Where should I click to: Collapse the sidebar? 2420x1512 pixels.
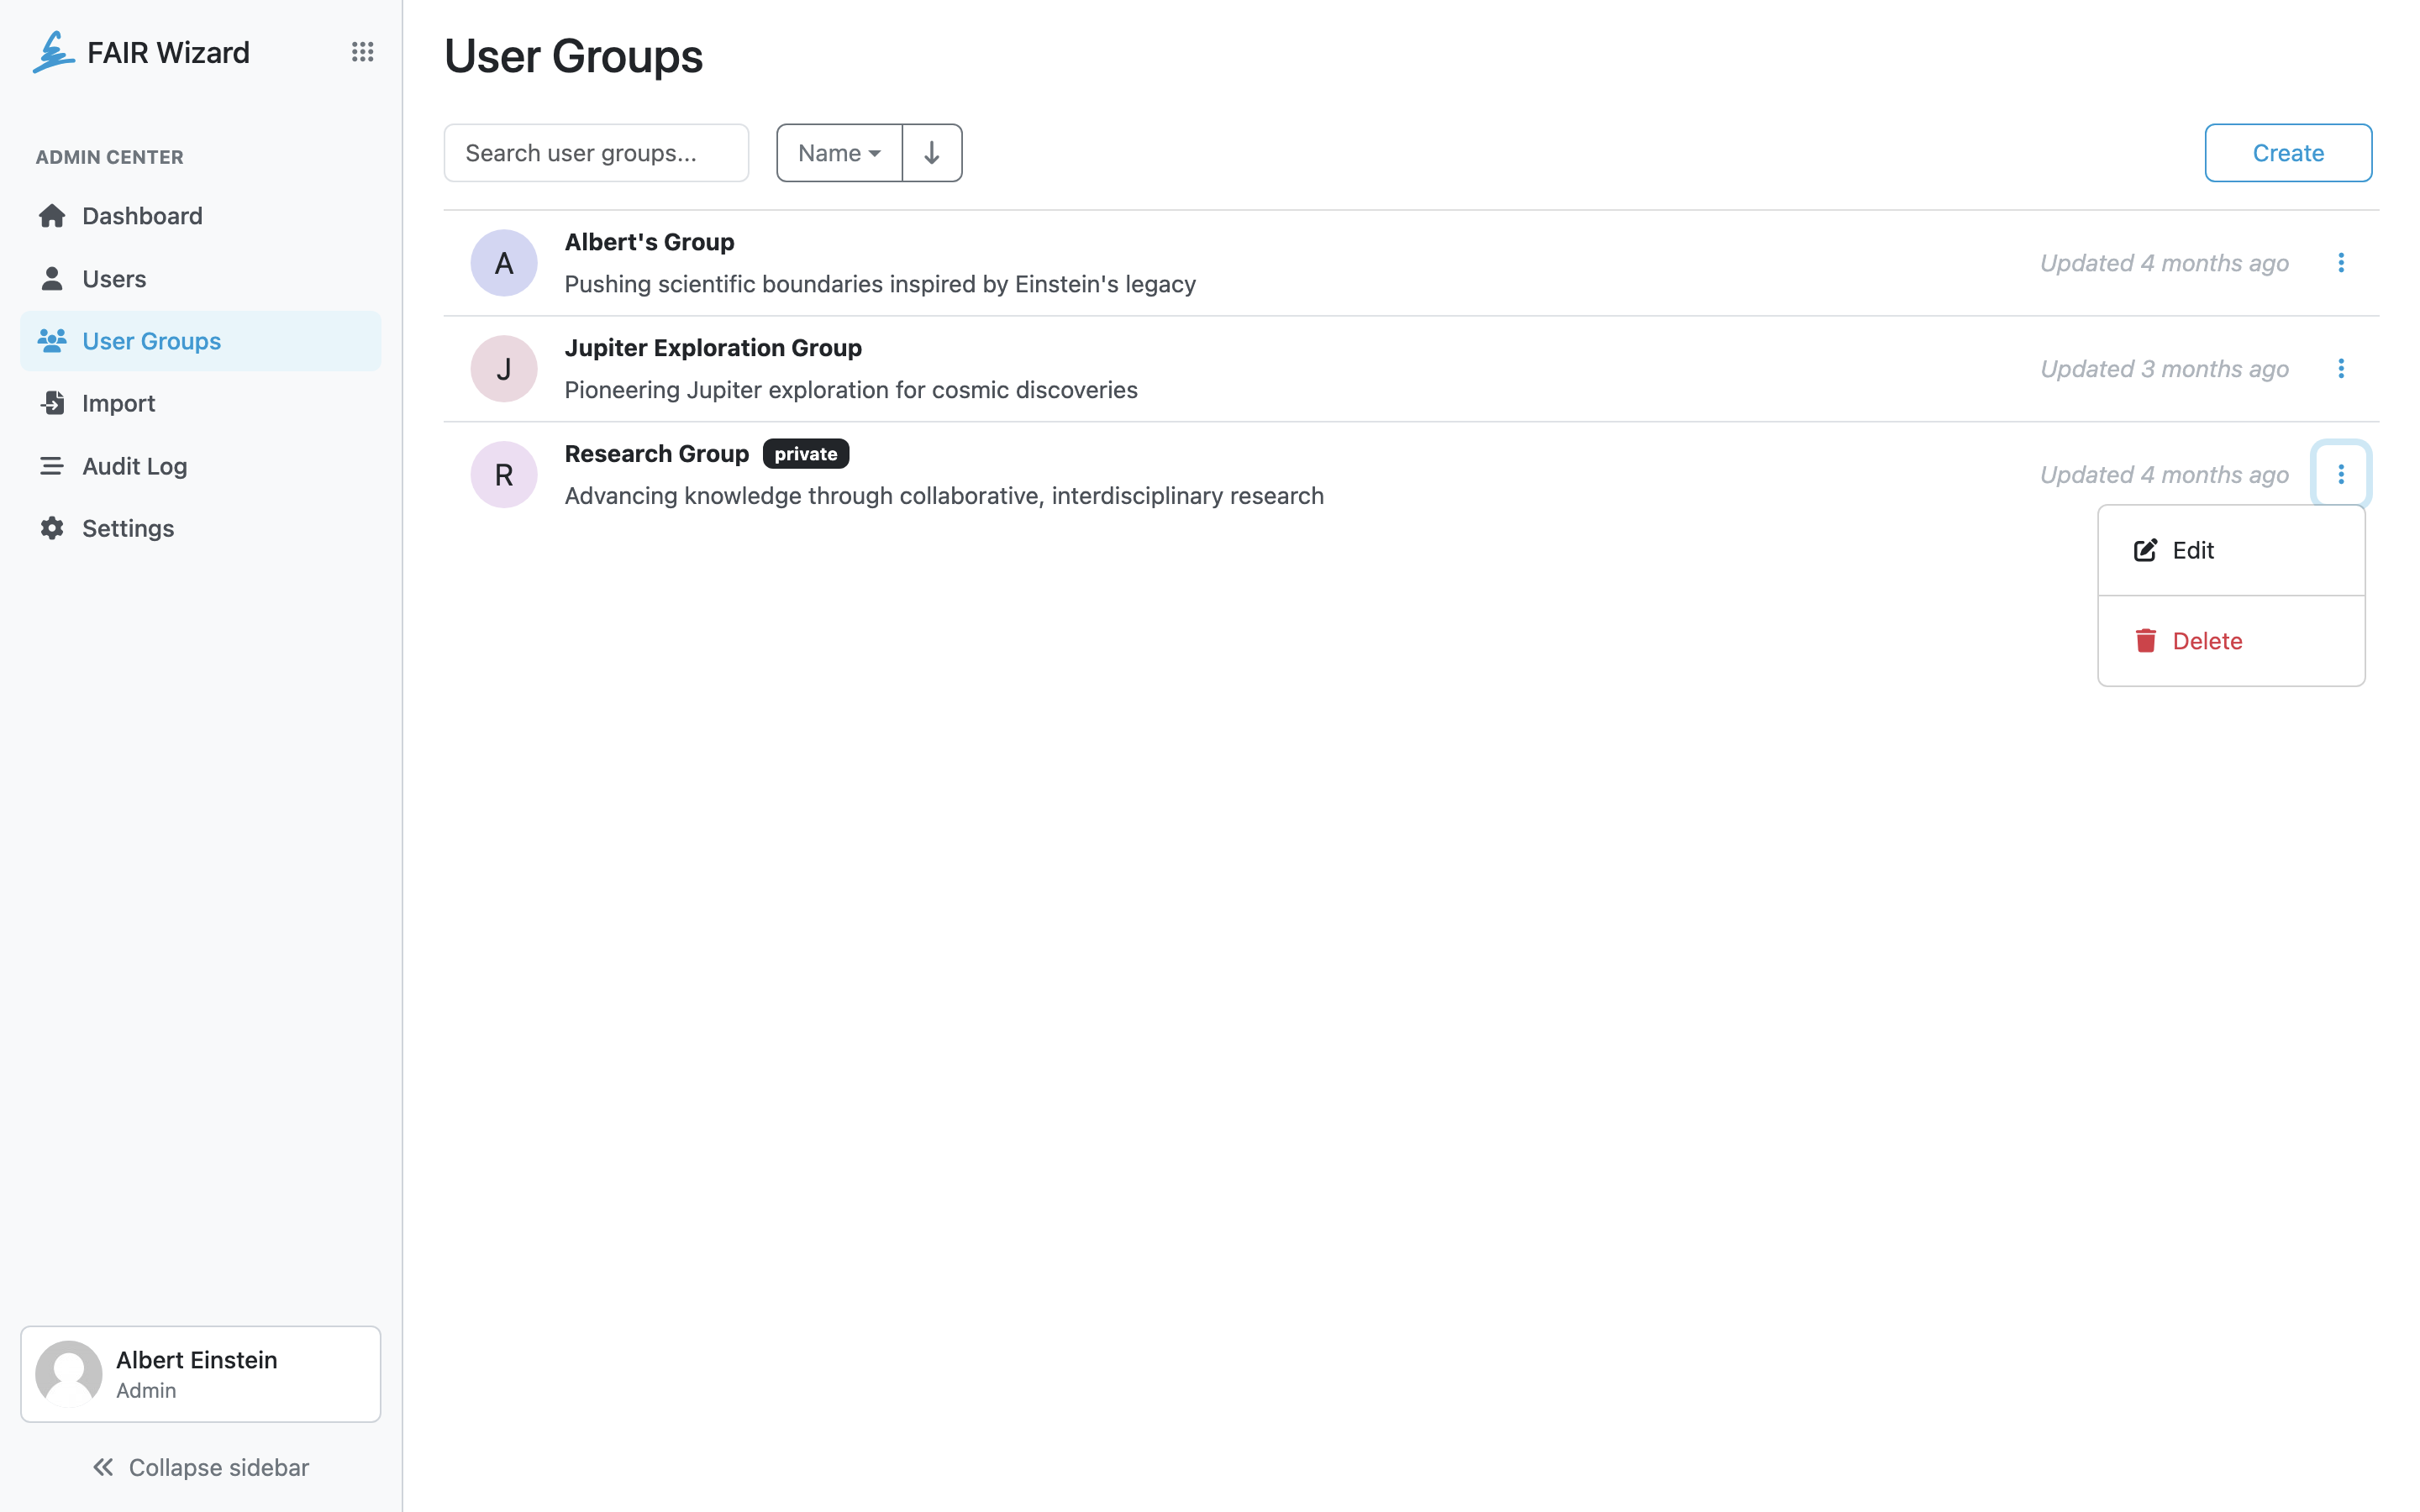[x=200, y=1467]
